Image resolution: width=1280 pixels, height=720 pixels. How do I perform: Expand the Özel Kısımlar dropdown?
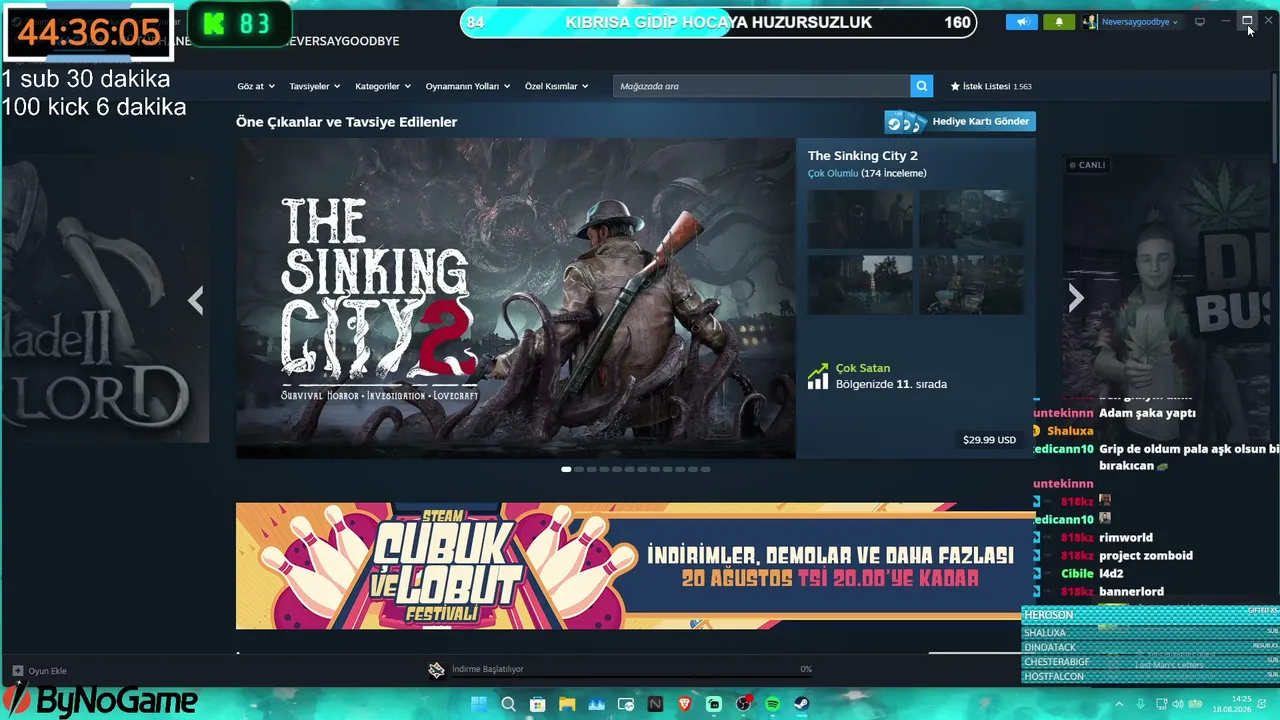[557, 86]
